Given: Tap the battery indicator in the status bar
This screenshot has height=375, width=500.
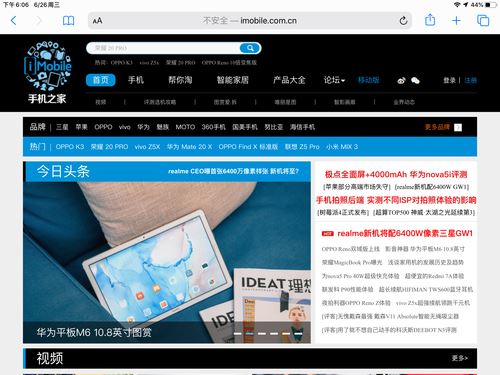Looking at the screenshot, I should point(490,5).
